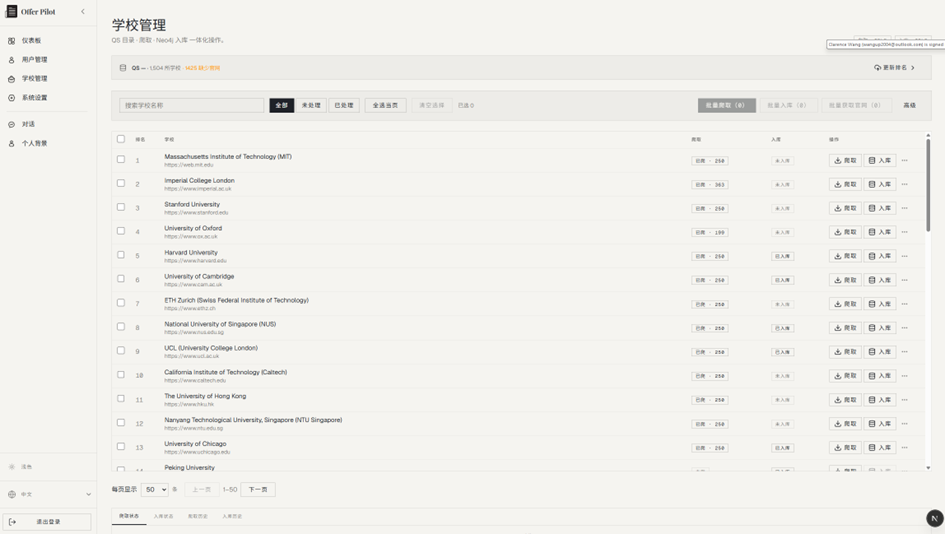The height and width of the screenshot is (534, 945).
Task: Click 入库 for UCL row
Action: [879, 351]
